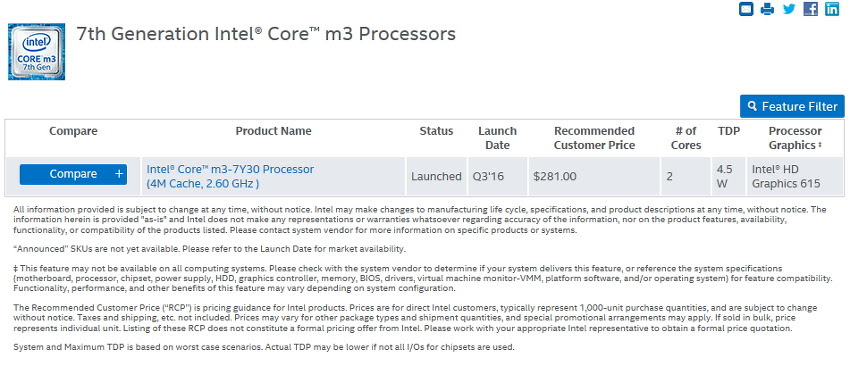Share on Twitter using the bird icon

pyautogui.click(x=789, y=9)
